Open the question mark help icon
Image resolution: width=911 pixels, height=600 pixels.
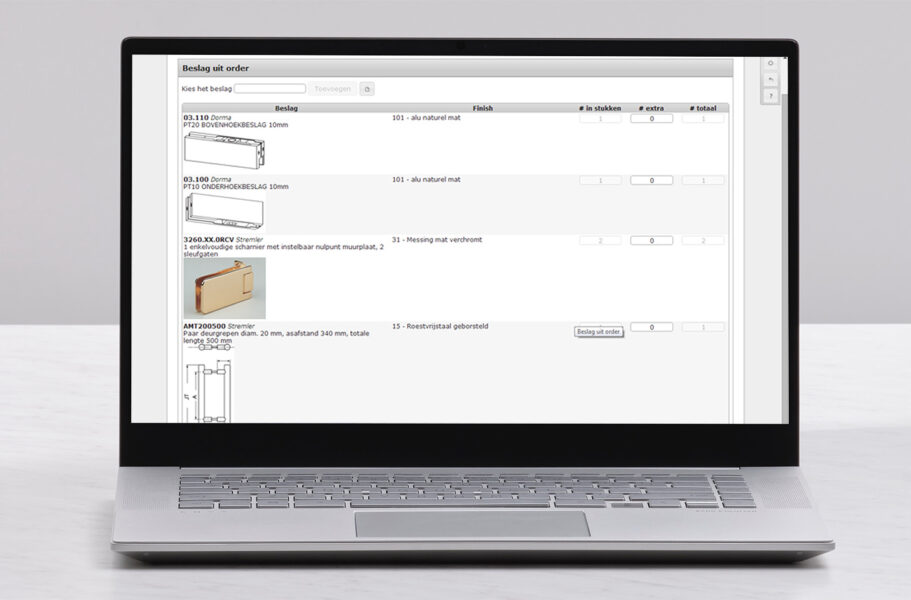coord(770,96)
